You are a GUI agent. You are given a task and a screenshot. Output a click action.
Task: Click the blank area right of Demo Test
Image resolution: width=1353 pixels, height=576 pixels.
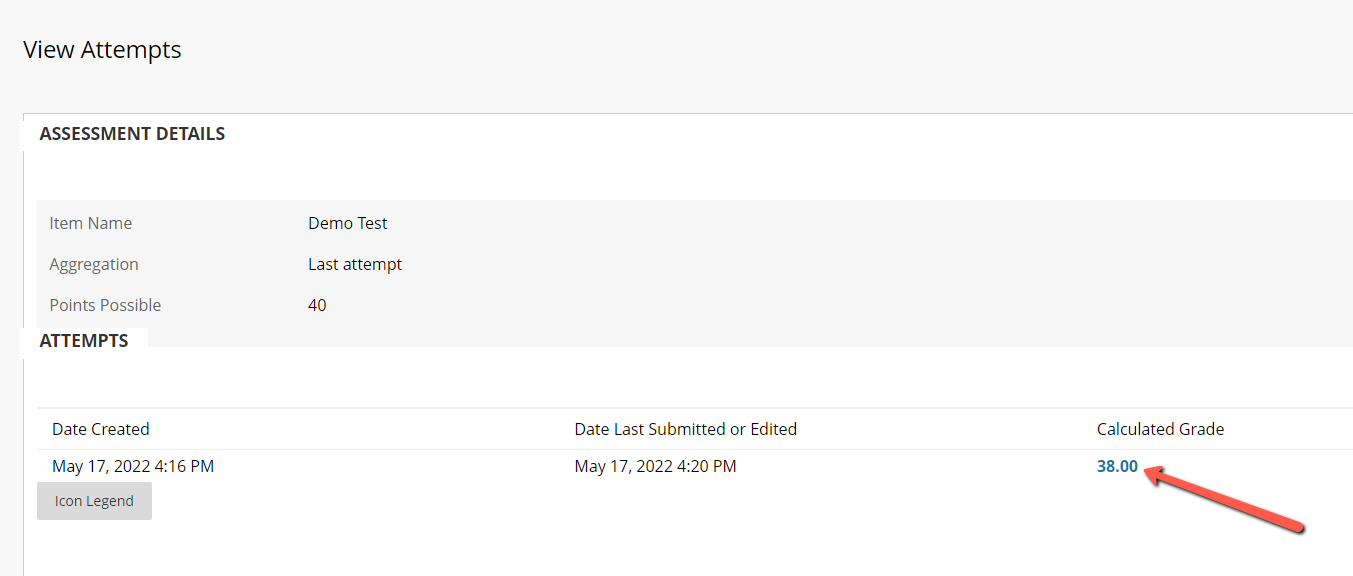pyautogui.click(x=870, y=223)
